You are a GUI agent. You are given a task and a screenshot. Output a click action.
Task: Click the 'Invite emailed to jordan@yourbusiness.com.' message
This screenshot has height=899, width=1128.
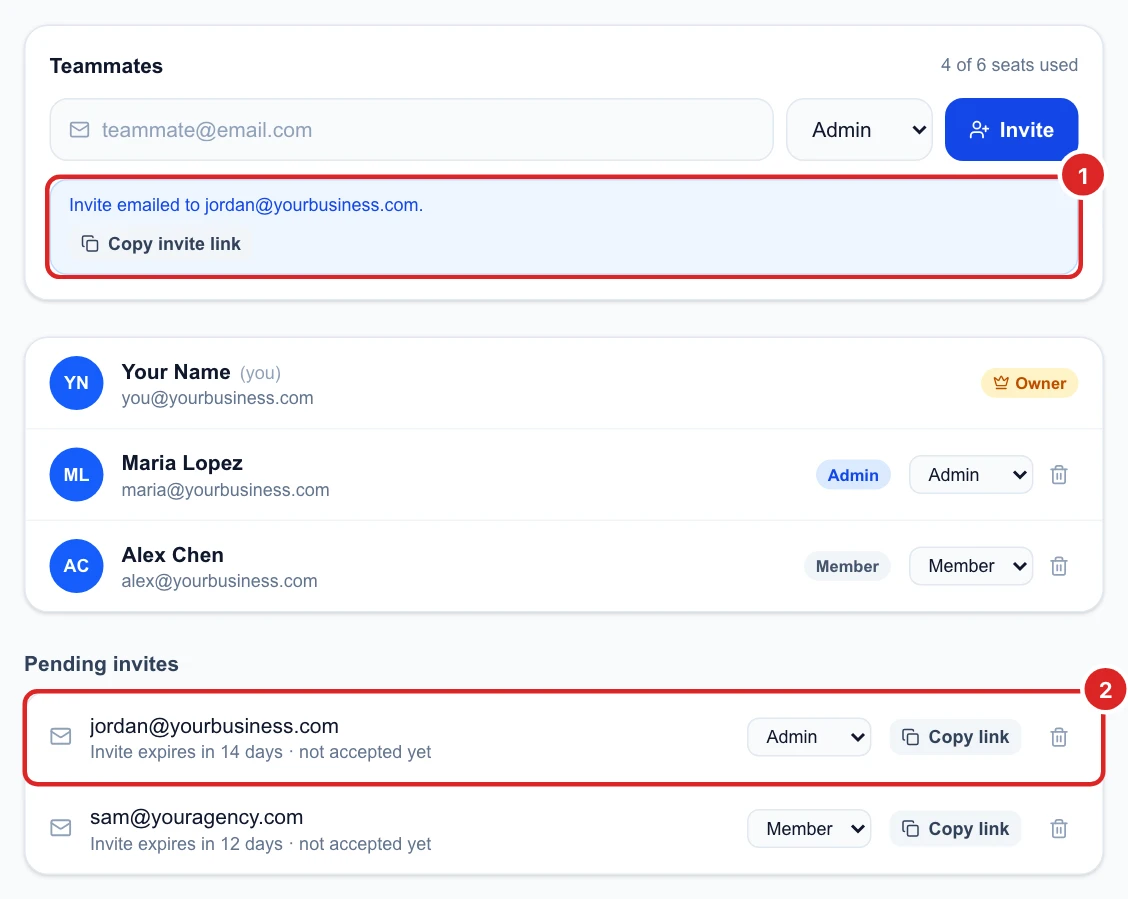246,205
